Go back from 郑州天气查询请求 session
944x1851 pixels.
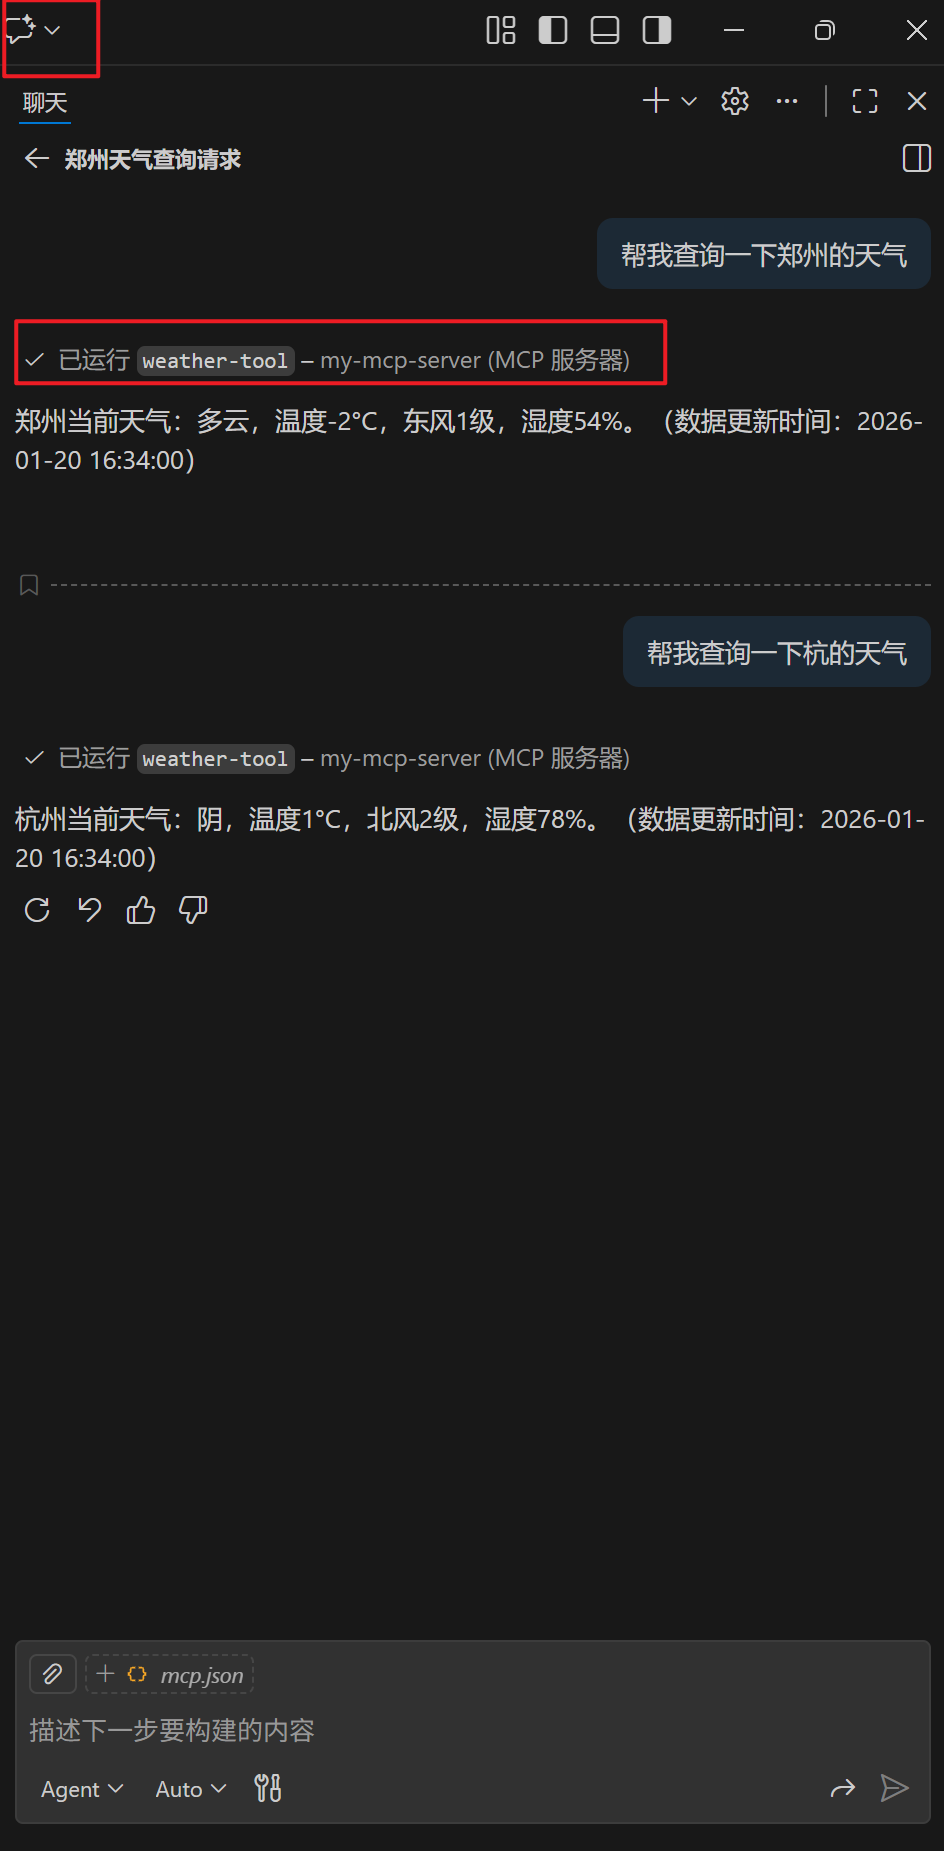click(37, 159)
